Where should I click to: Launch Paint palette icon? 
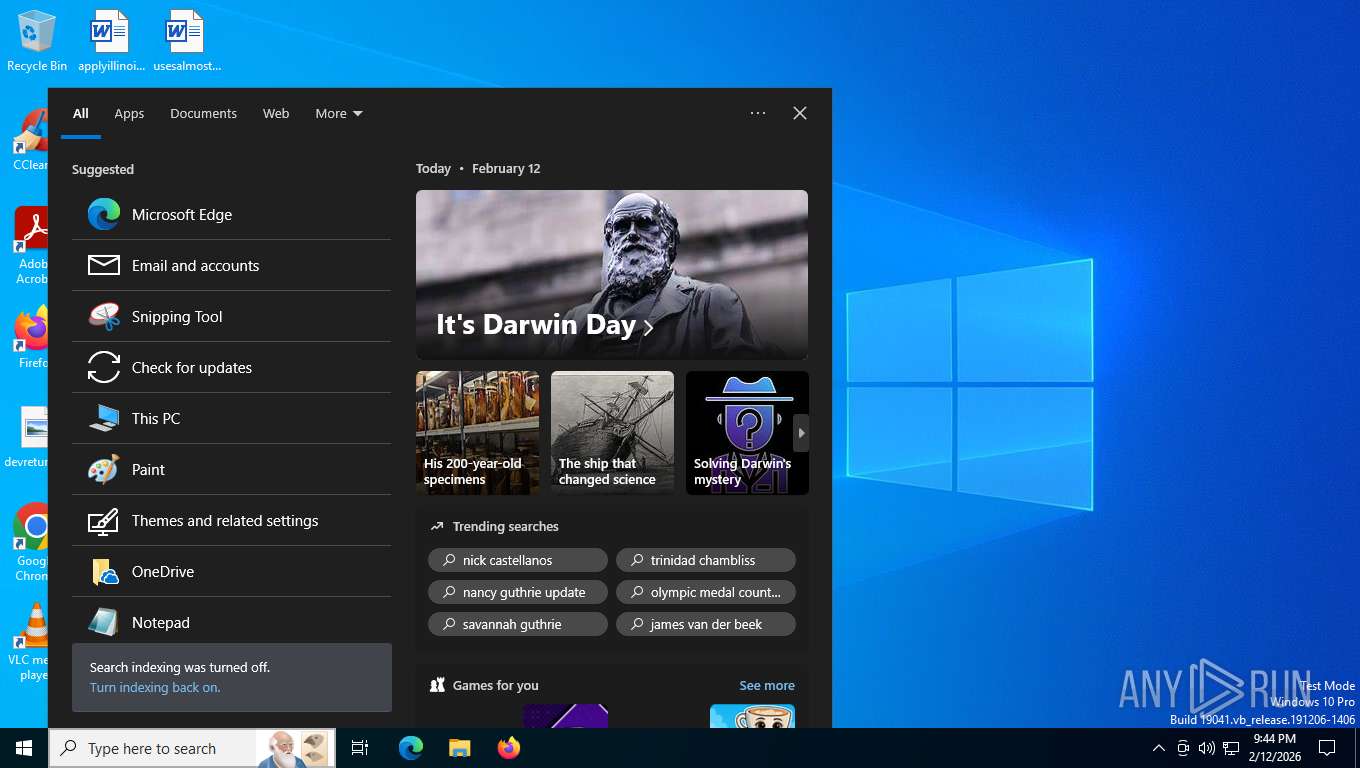104,469
